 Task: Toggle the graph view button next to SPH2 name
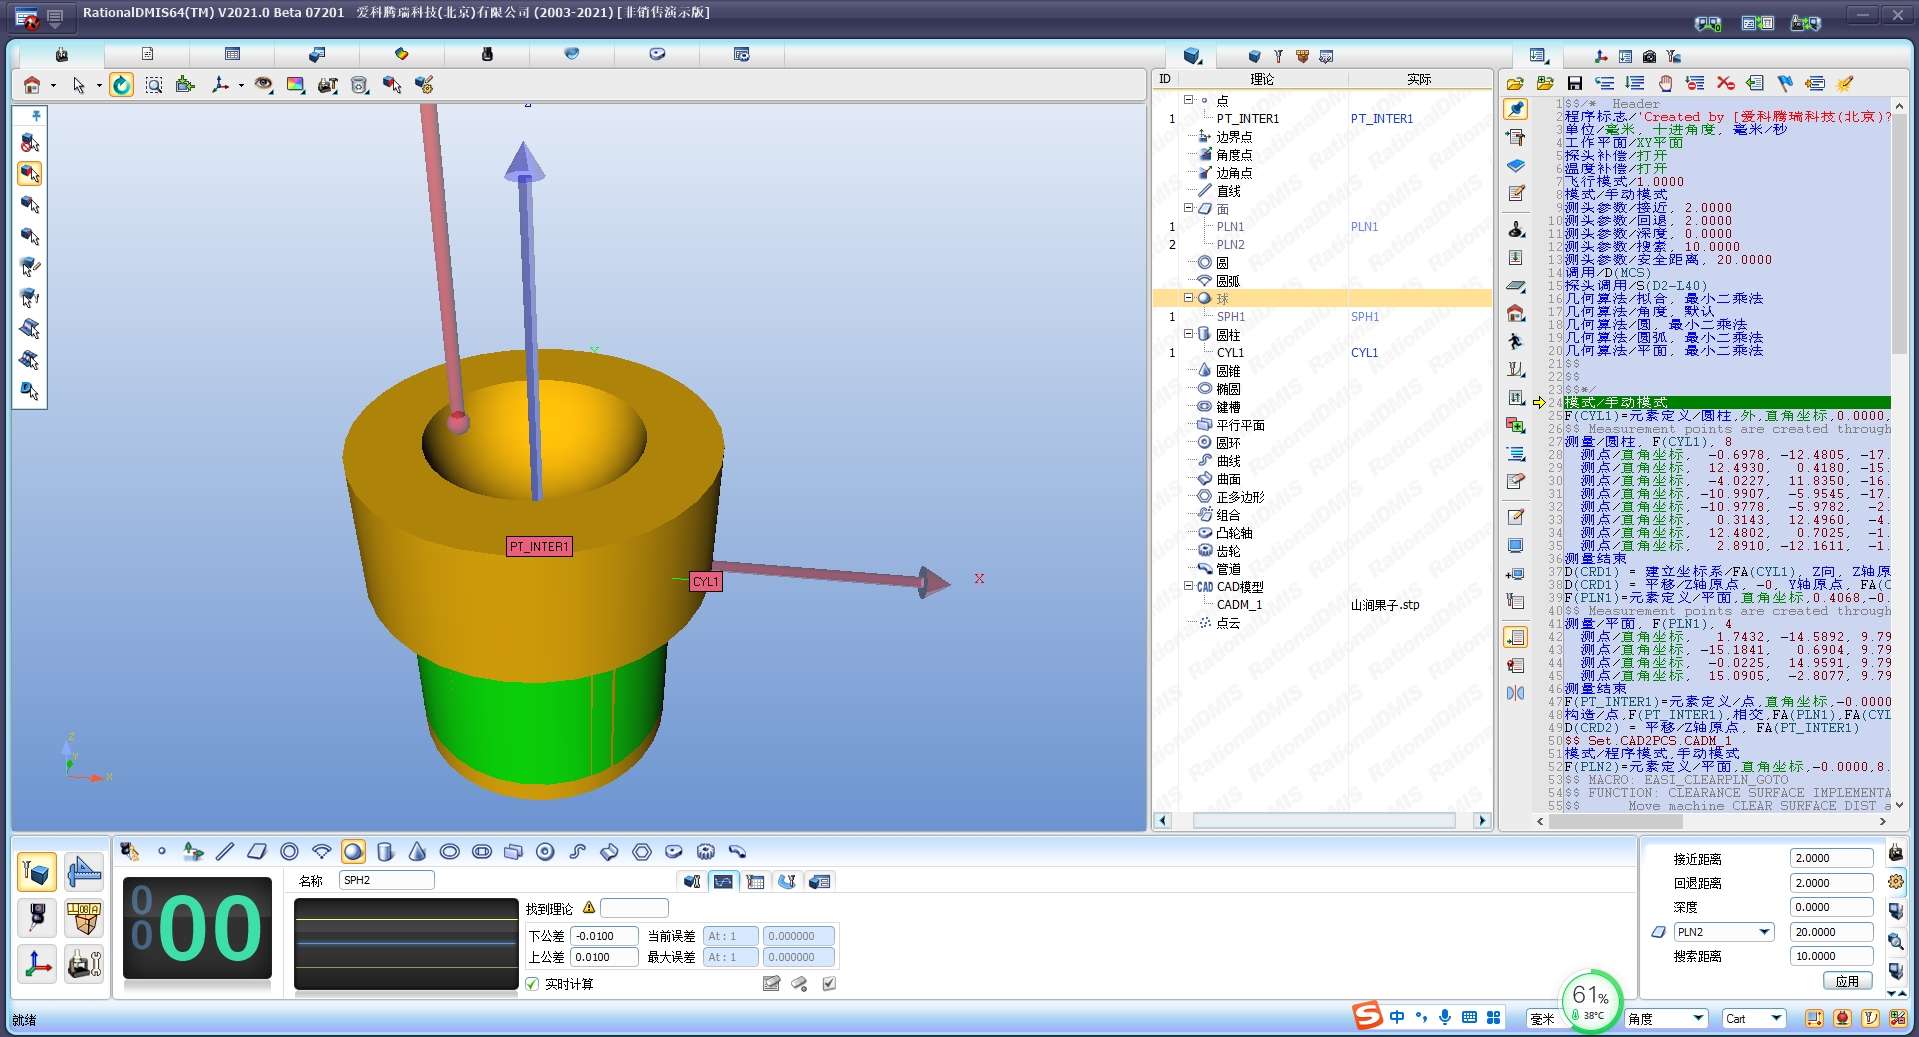coord(723,881)
